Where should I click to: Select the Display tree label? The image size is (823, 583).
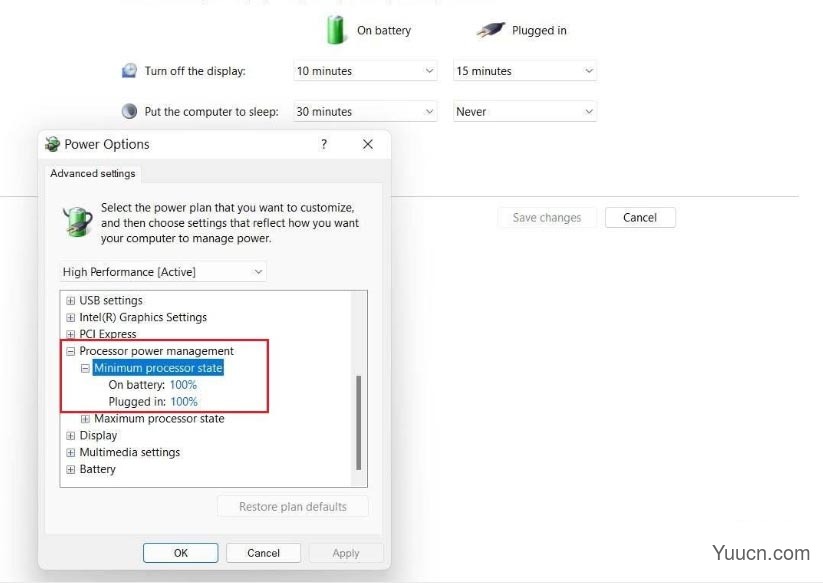pyautogui.click(x=98, y=435)
